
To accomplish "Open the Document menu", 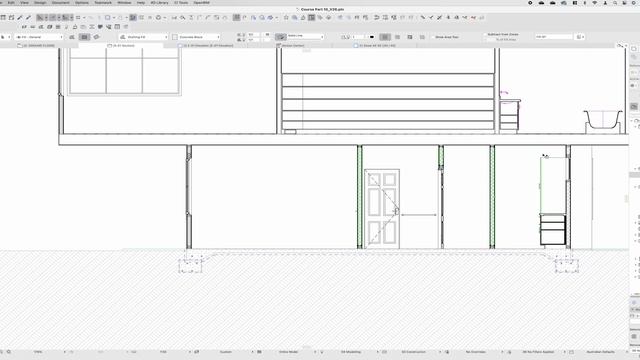I will [60, 3].
